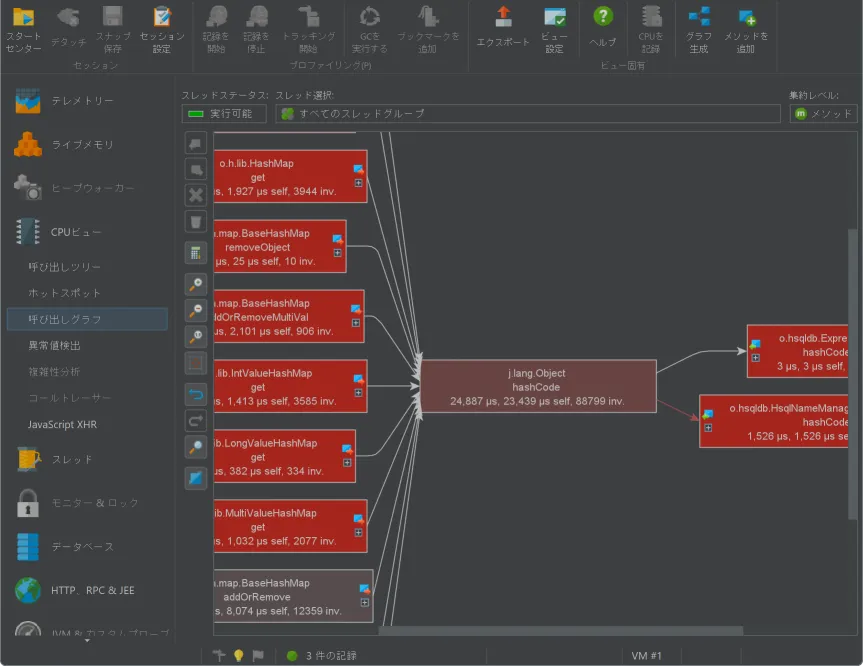Start recording with 記録を開始
Screen dimensions: 863x666
pos(216,30)
